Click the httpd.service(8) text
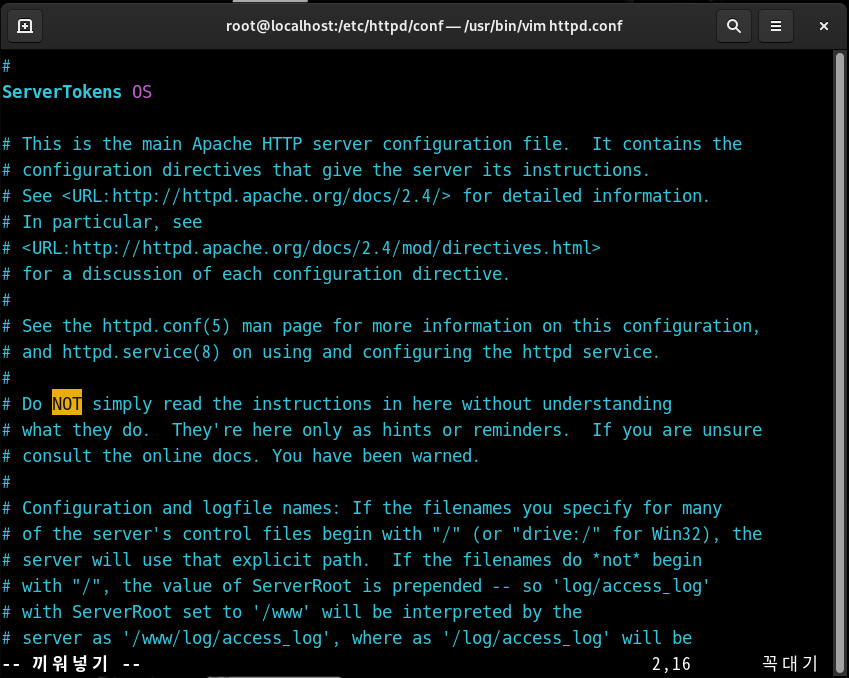Viewport: 849px width, 678px height. 141,352
